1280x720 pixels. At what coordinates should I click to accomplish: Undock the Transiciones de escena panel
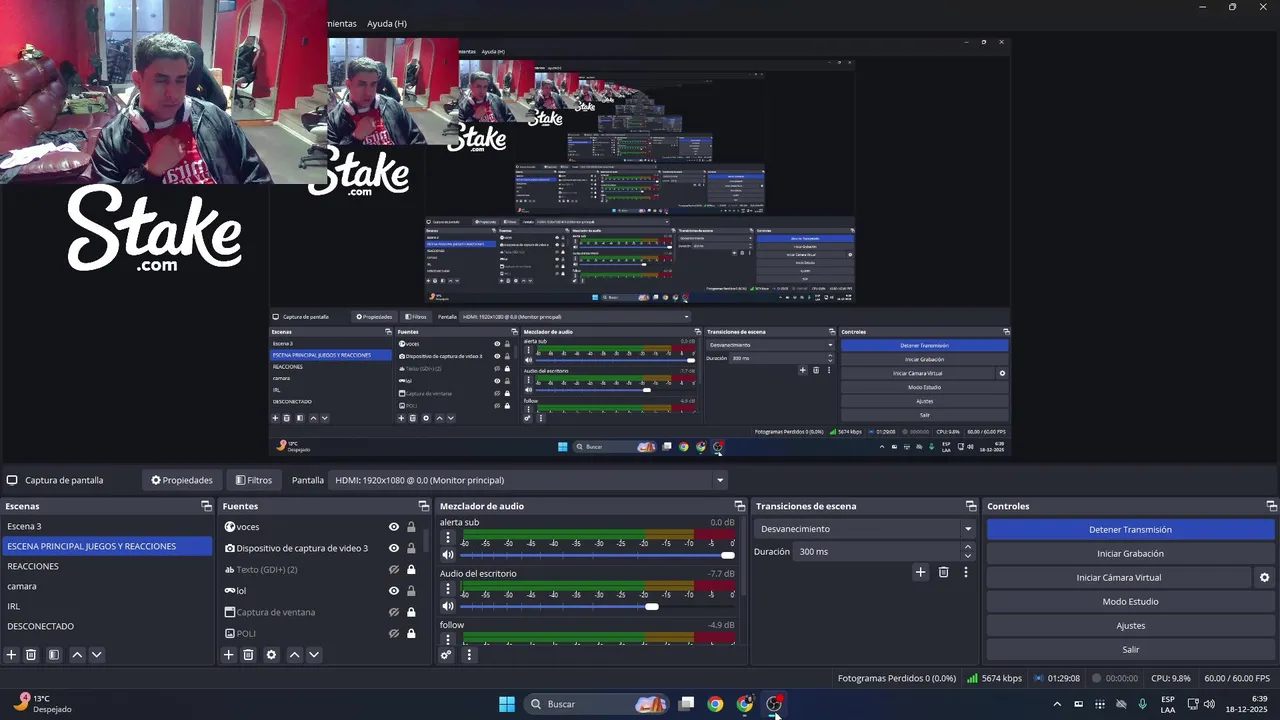(x=970, y=506)
